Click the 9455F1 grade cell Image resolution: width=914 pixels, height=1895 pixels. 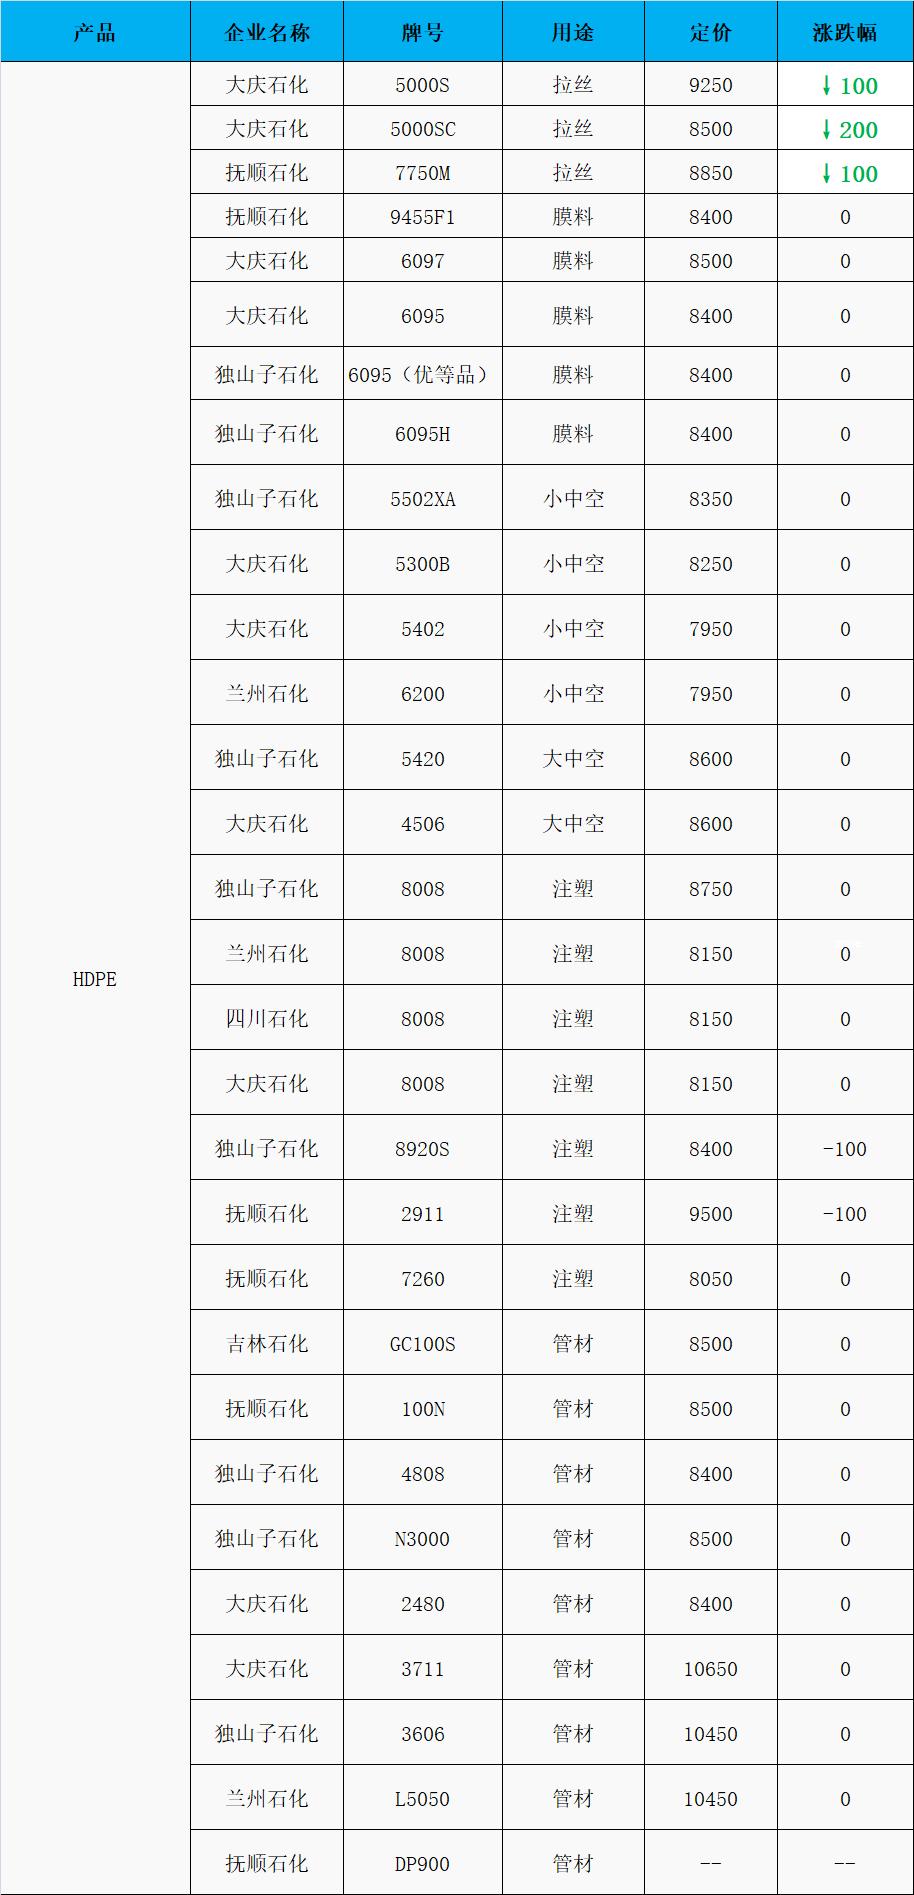point(422,217)
